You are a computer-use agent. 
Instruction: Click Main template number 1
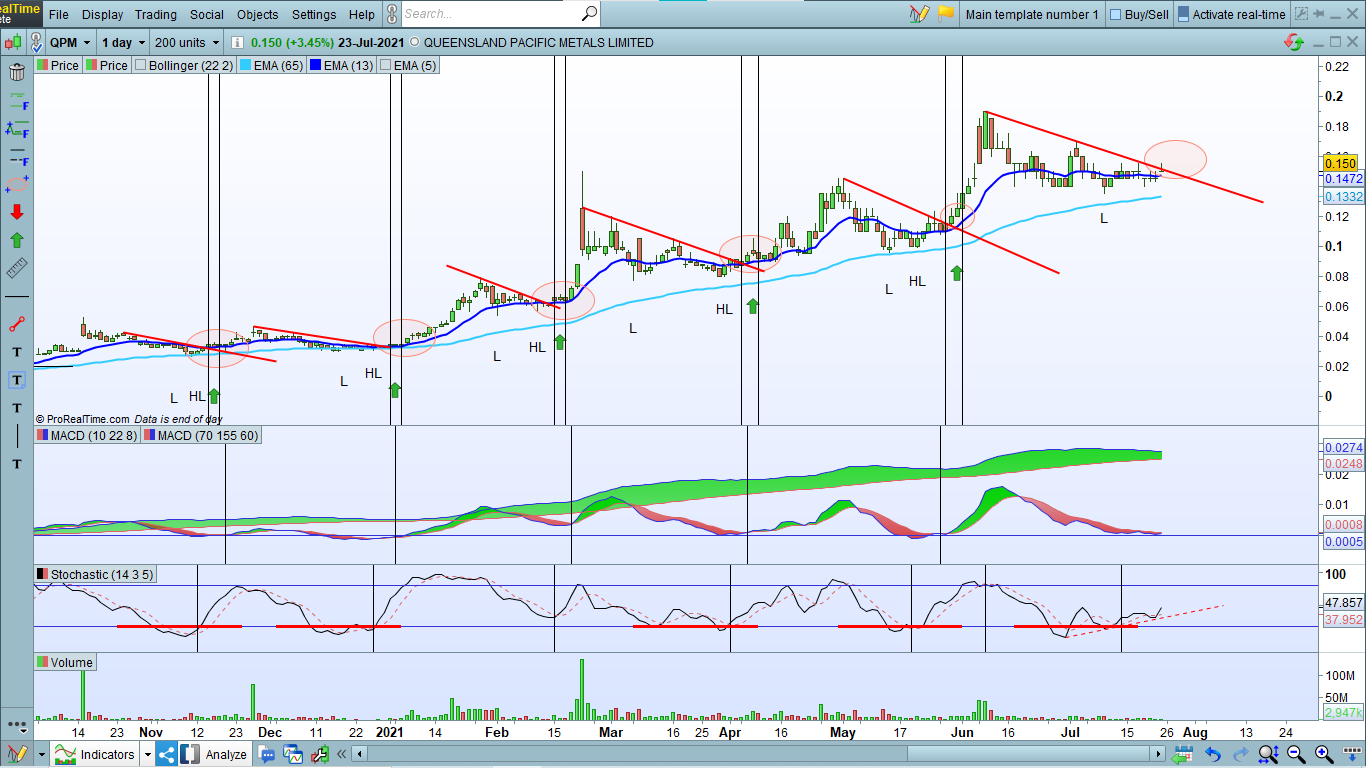[x=1031, y=14]
